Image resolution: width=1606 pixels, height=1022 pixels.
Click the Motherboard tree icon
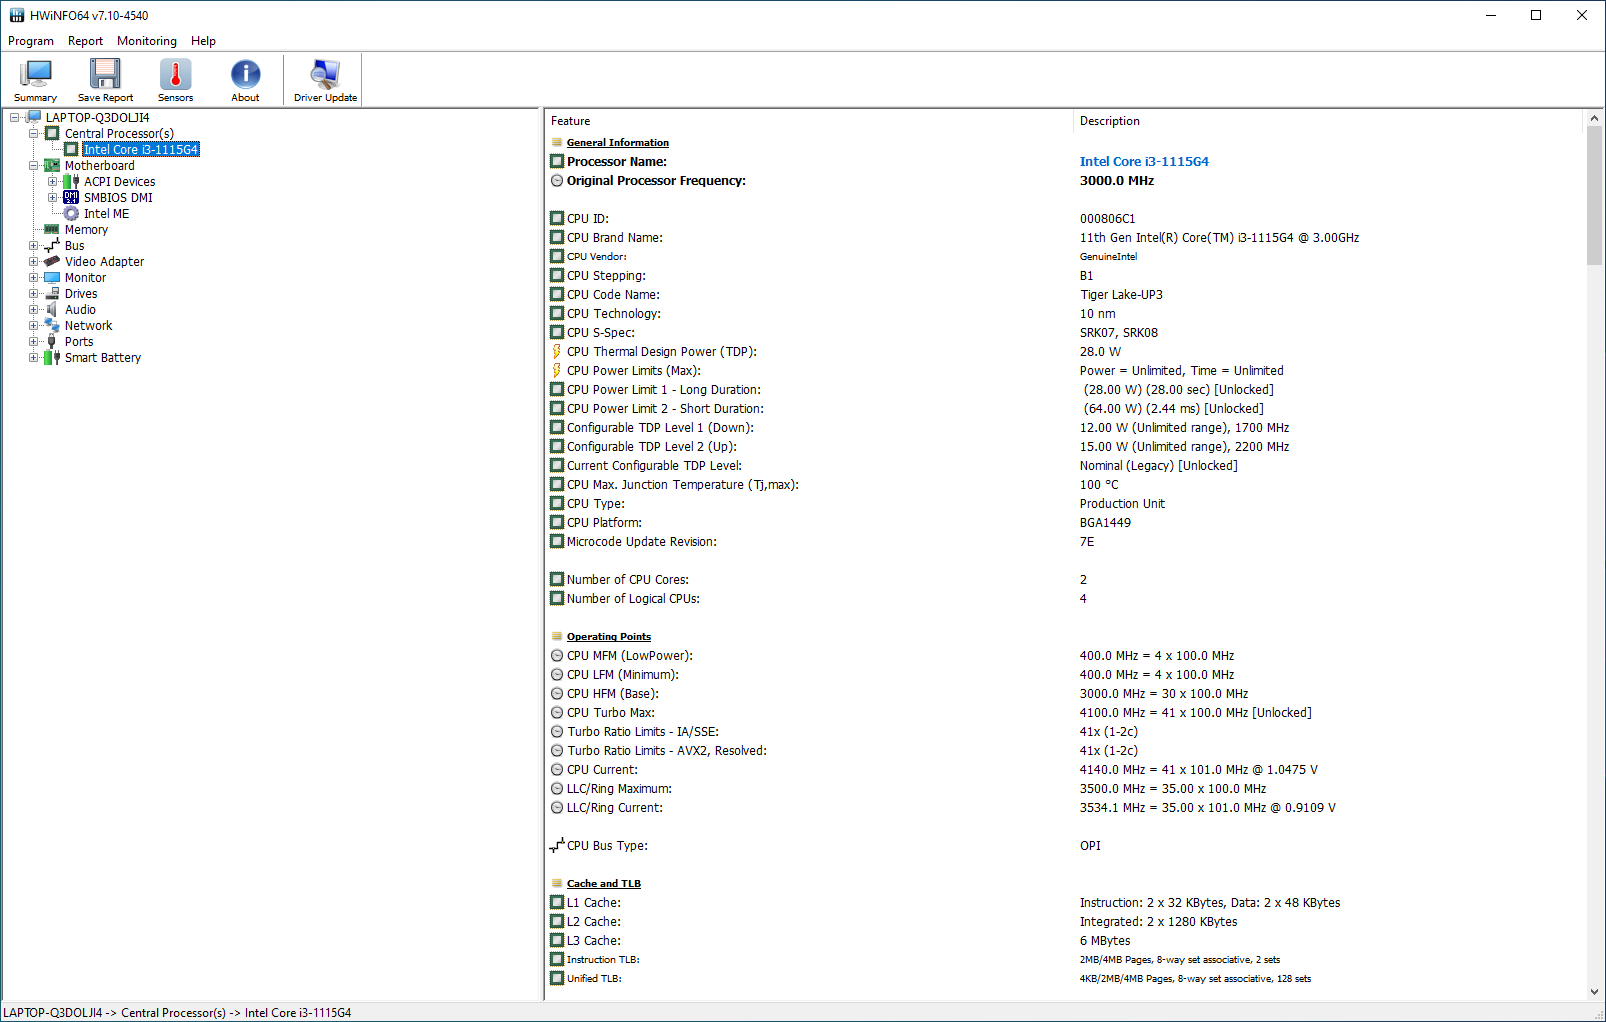[x=52, y=165]
